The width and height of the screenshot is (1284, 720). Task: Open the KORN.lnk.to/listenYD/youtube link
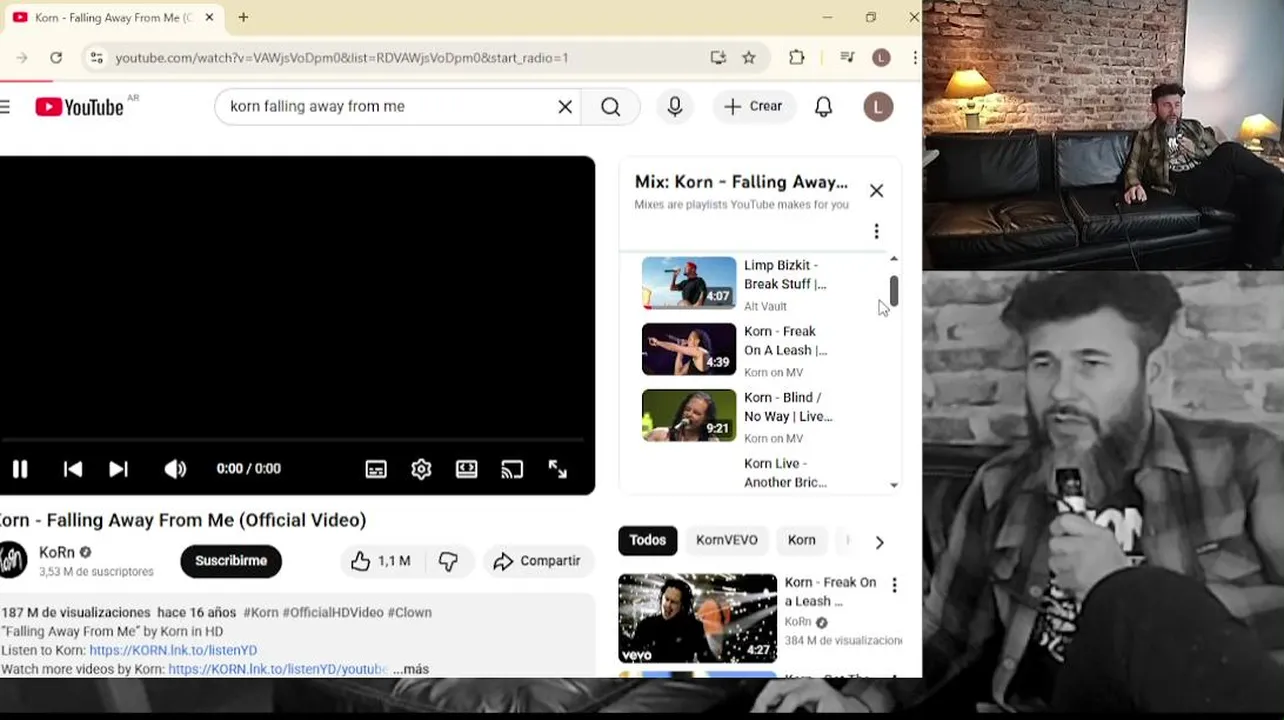pyautogui.click(x=278, y=669)
